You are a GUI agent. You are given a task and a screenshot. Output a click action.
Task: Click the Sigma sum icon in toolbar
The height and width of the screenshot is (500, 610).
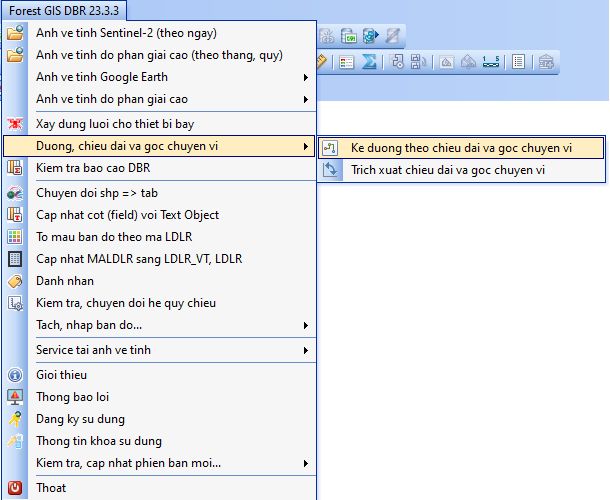(x=369, y=61)
